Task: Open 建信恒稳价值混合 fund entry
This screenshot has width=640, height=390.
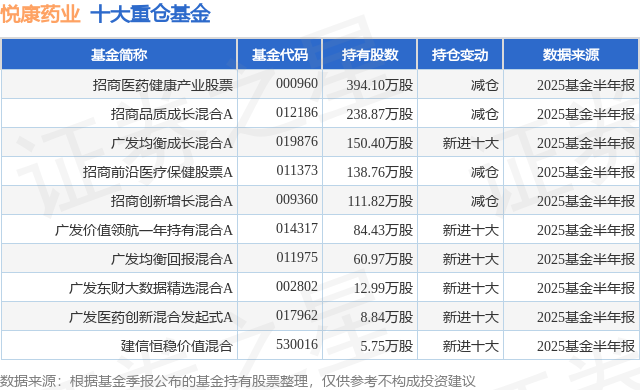Action: (x=177, y=346)
